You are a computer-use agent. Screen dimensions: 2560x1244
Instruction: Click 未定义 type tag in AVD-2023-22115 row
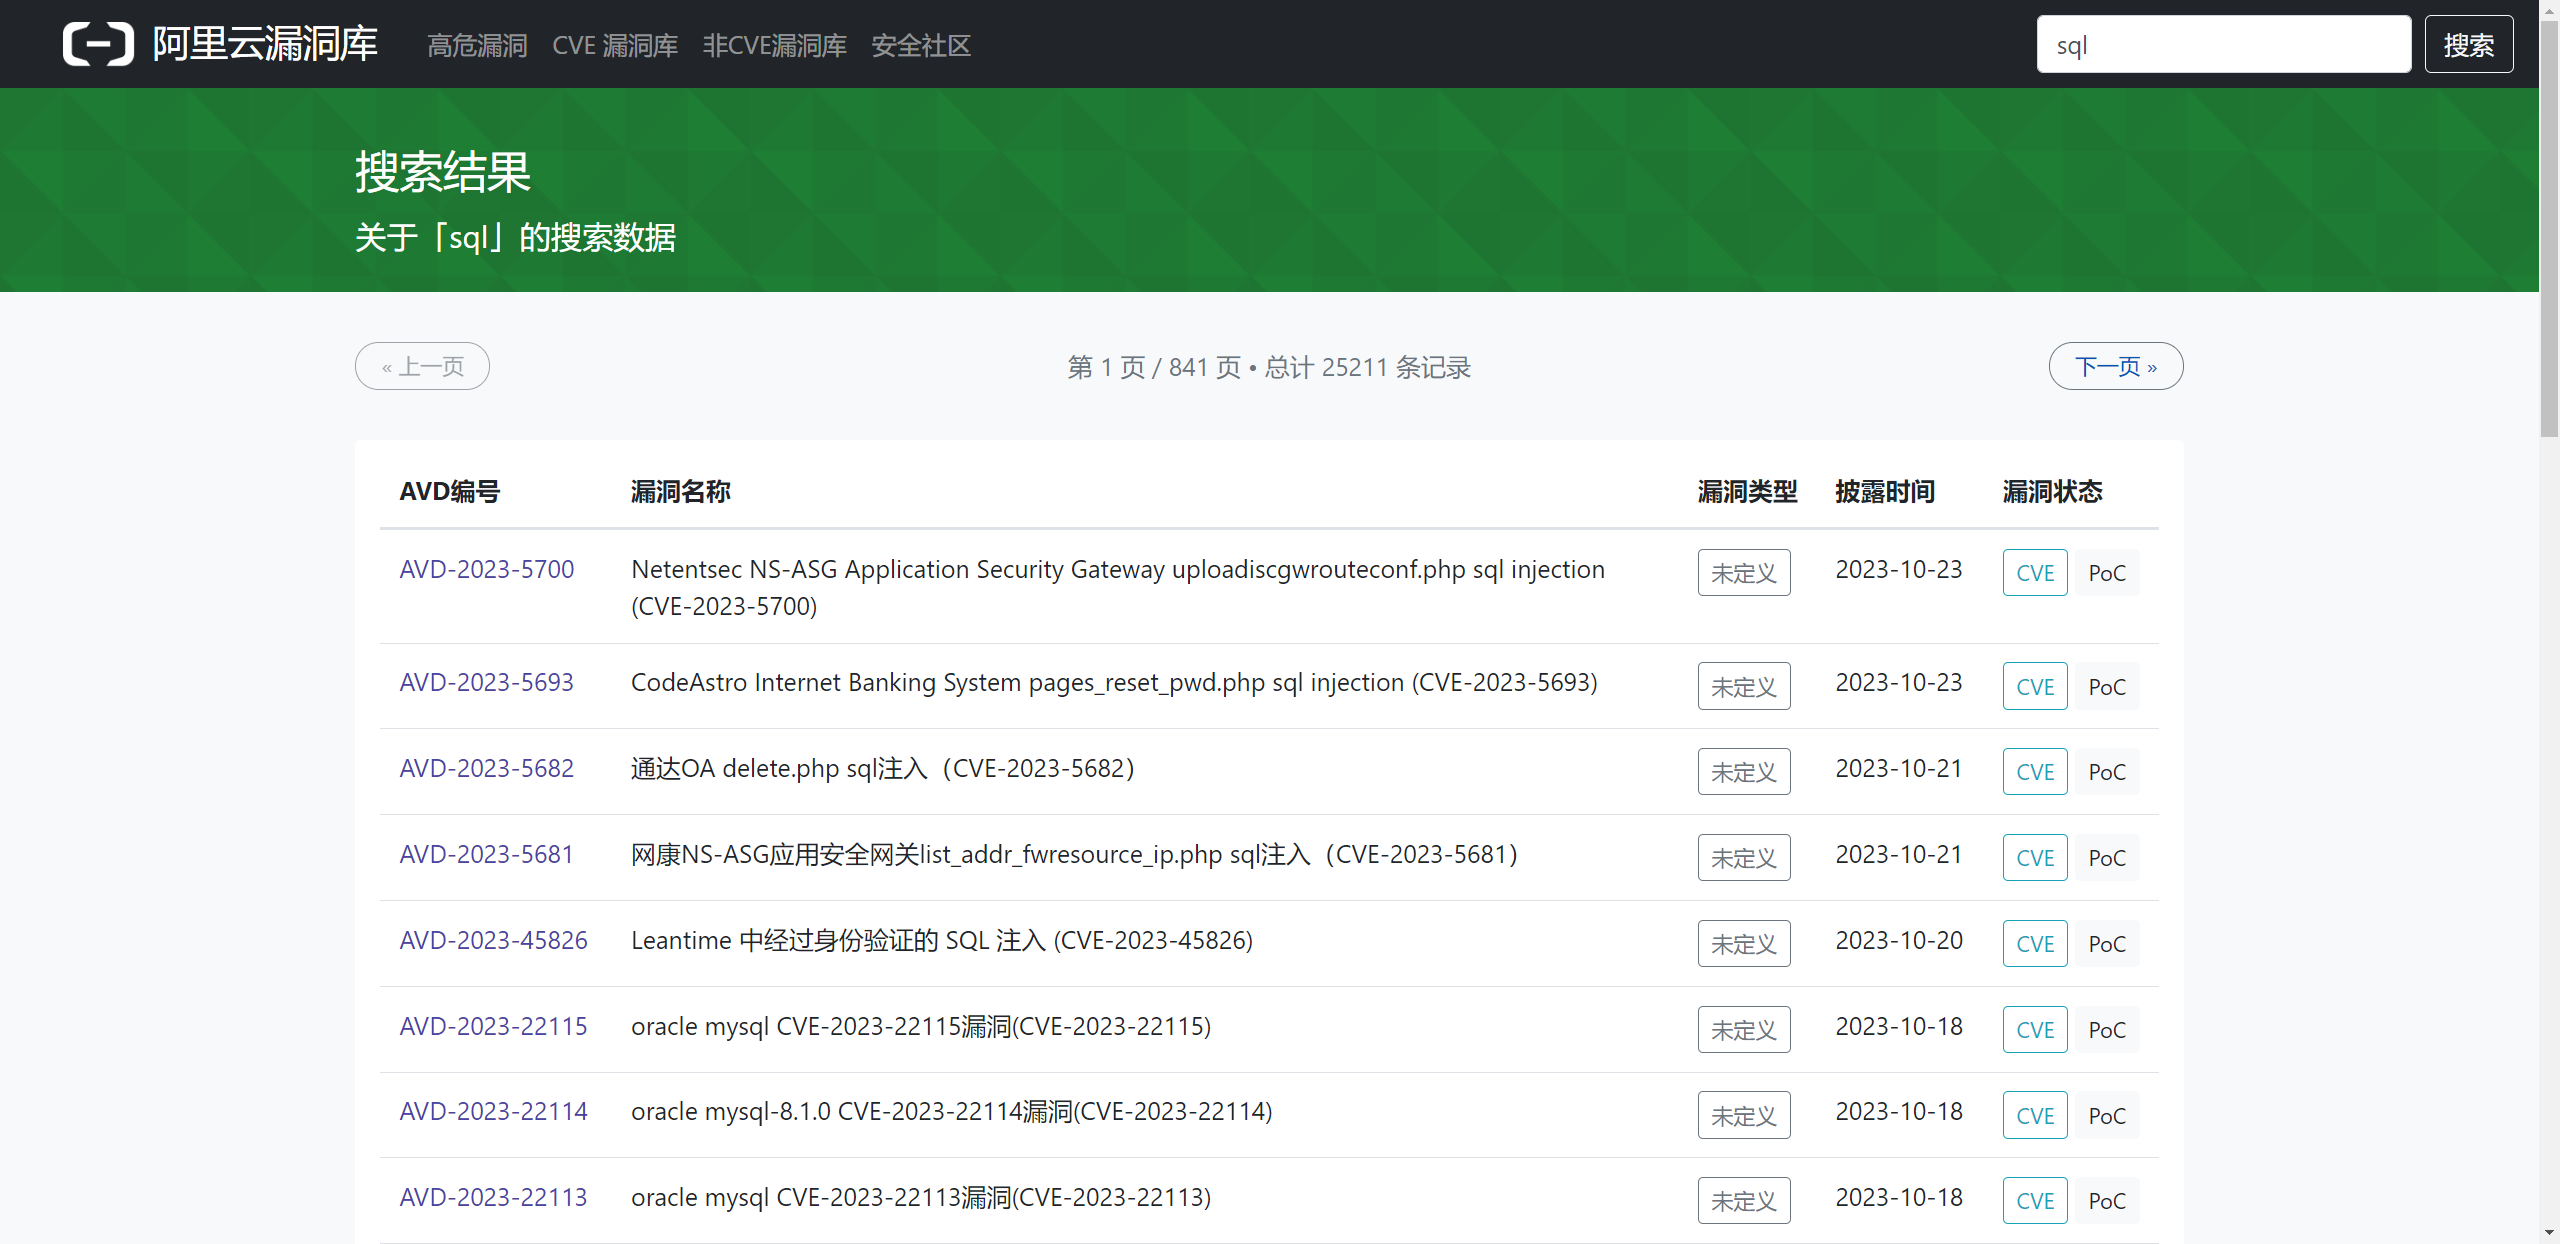[x=1744, y=1030]
